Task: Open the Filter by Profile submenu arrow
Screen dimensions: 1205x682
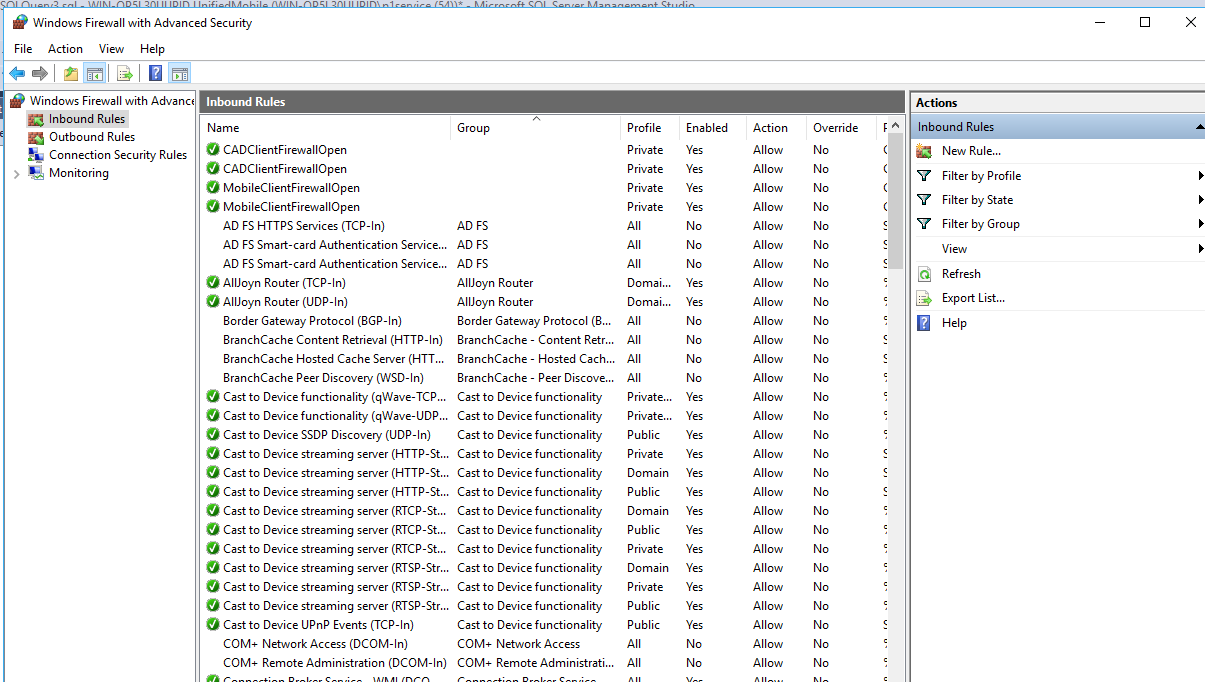Action: 1198,175
